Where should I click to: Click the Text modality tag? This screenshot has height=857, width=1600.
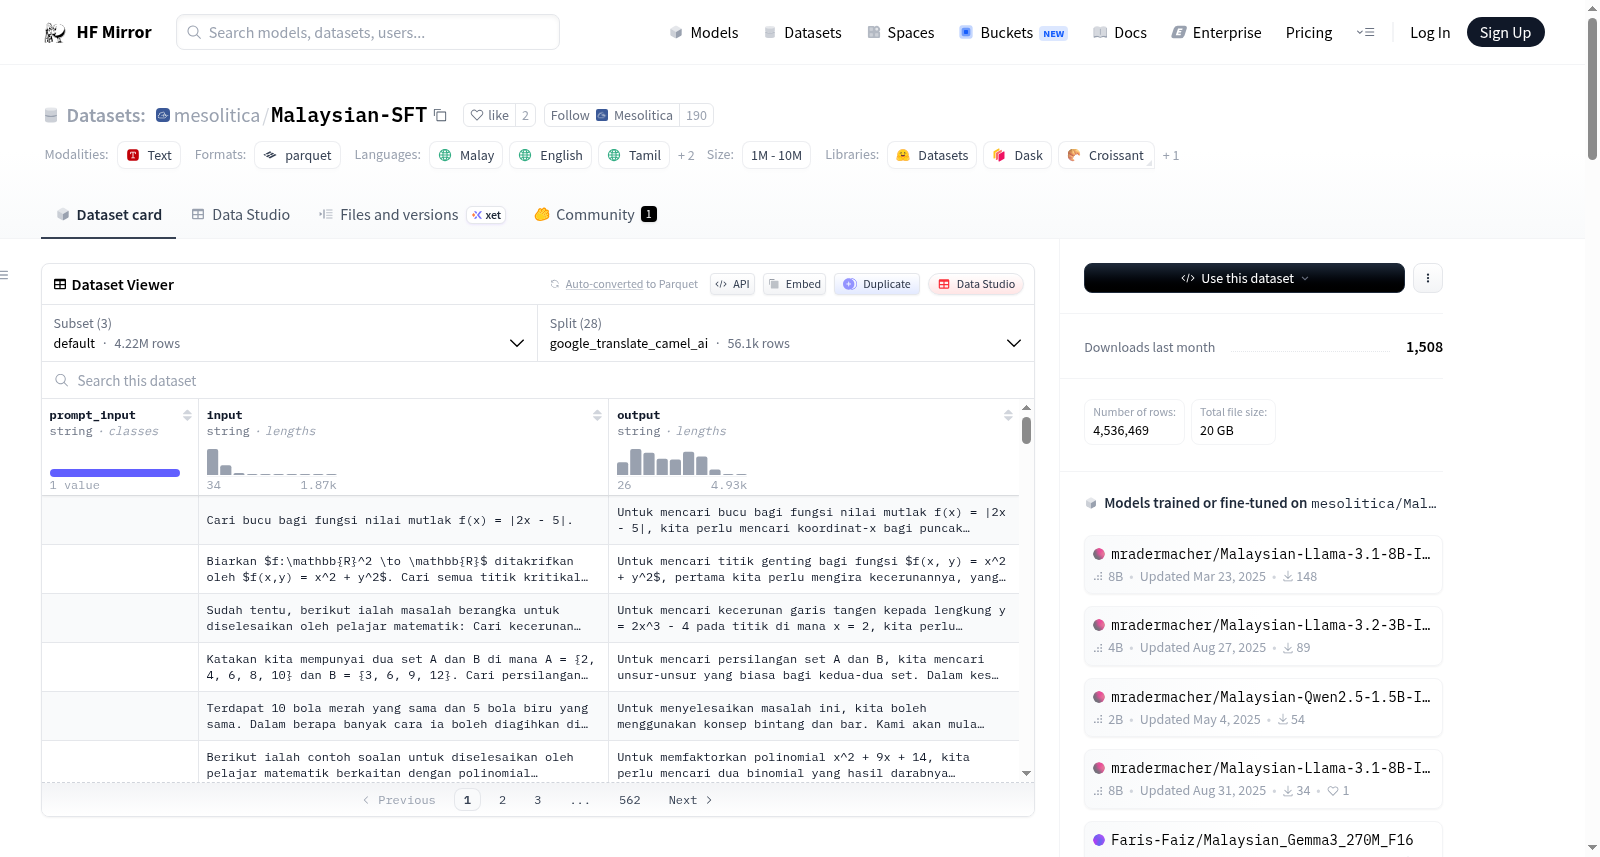[x=149, y=155]
